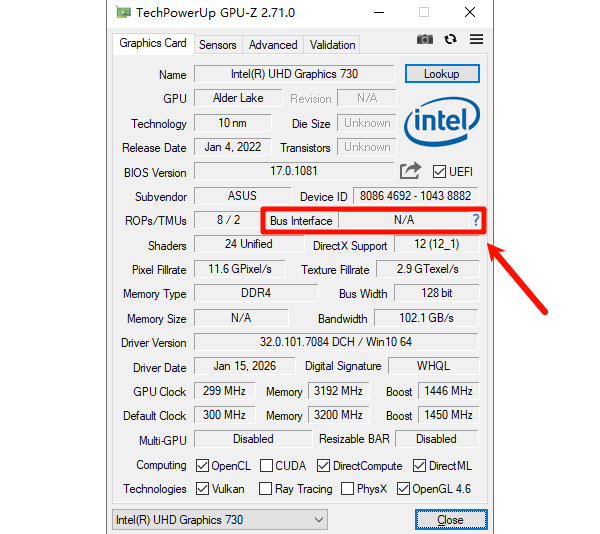
Task: Take a screenshot with the camera icon
Action: tap(425, 39)
